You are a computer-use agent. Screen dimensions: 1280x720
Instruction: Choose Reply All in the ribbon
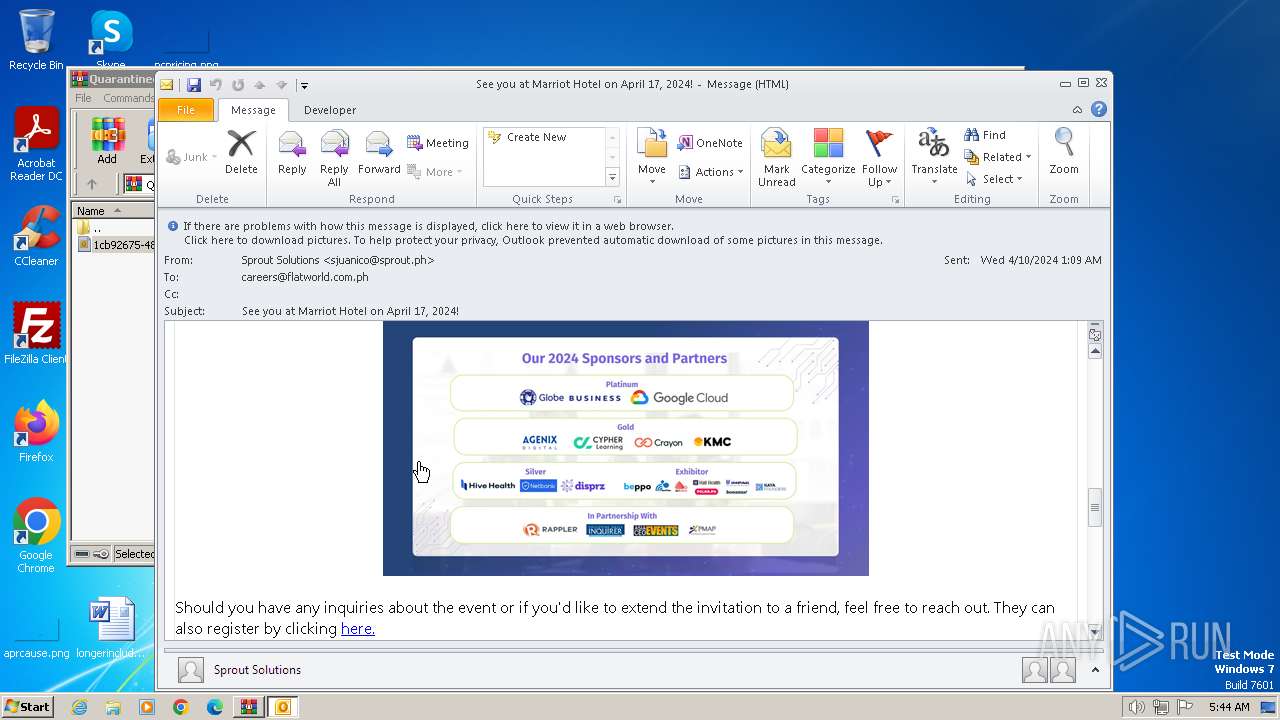(334, 158)
